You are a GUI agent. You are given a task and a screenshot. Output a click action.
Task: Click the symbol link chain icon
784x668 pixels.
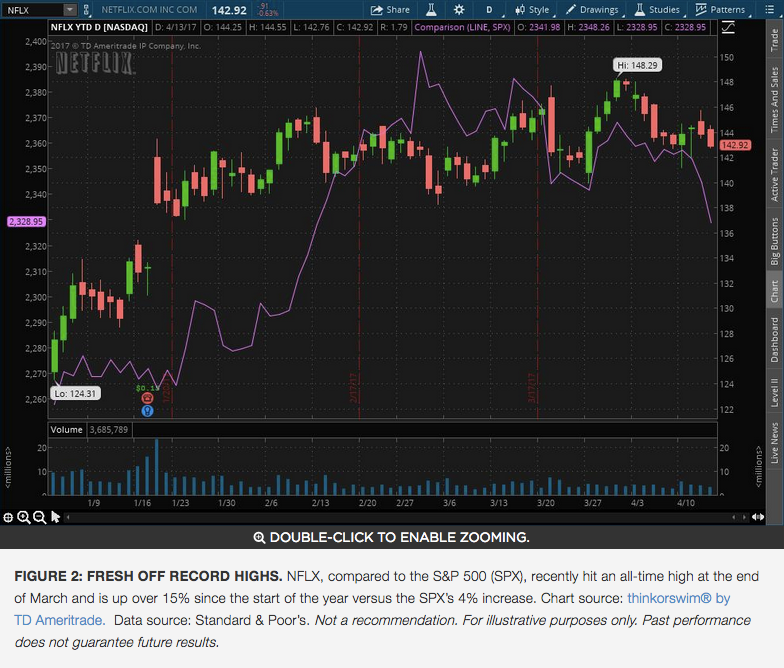86,10
